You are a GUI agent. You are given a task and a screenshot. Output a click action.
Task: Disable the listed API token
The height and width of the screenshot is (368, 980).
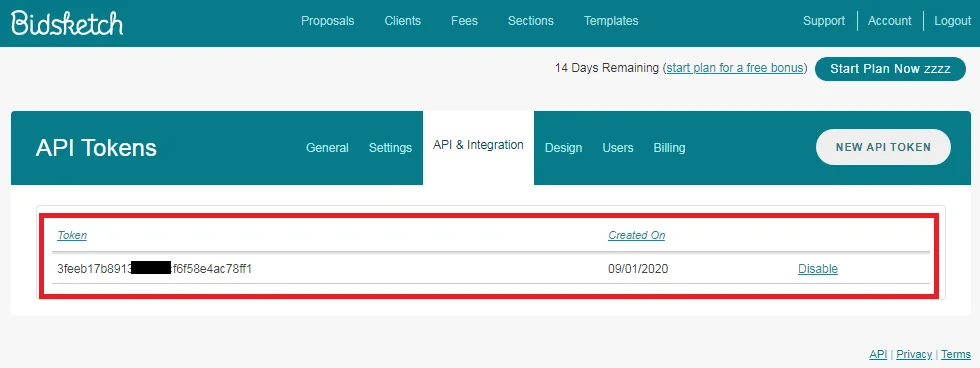pyautogui.click(x=818, y=269)
